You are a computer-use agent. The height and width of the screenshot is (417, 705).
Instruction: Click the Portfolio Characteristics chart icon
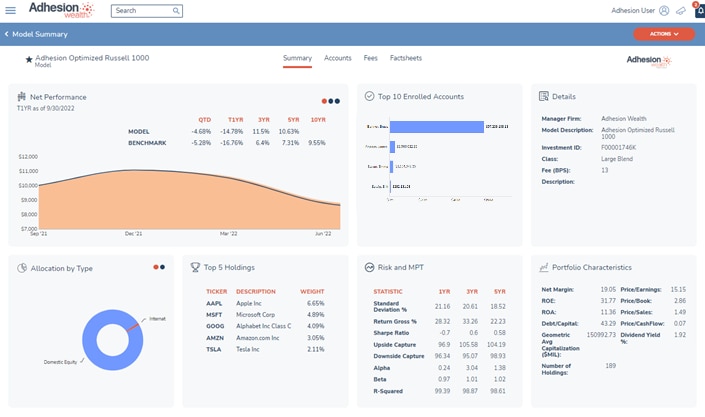(x=544, y=267)
